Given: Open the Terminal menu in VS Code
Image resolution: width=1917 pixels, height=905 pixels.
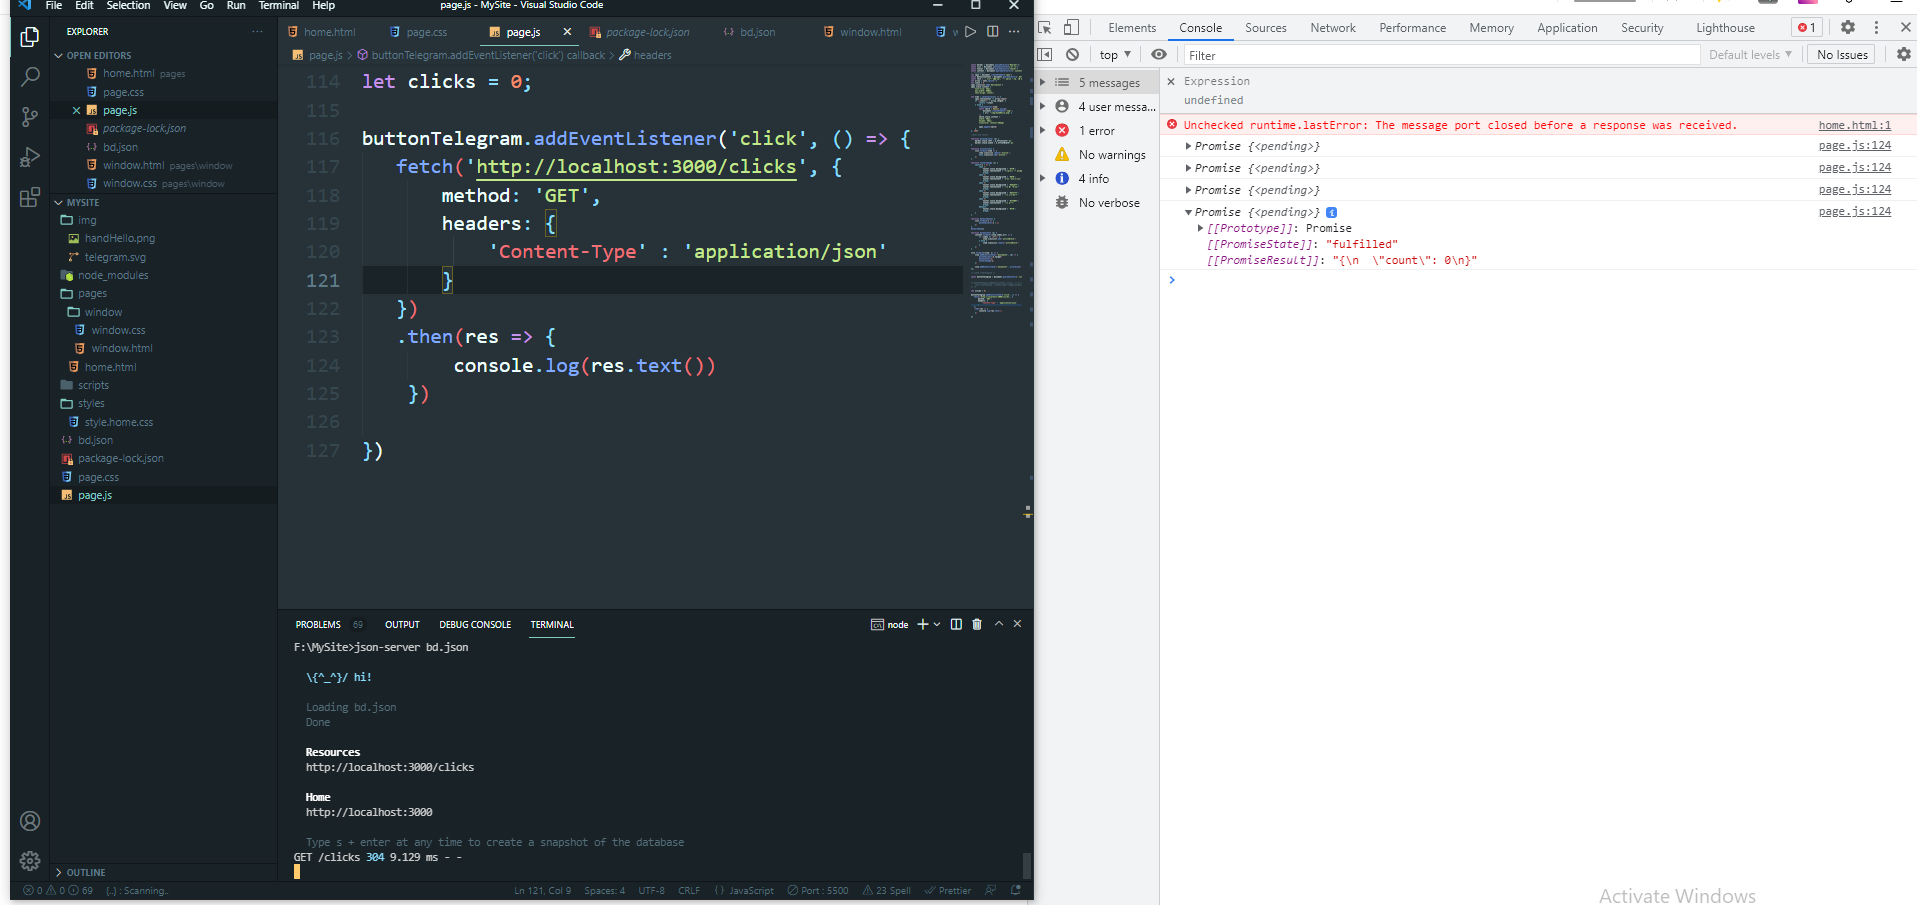Looking at the screenshot, I should 278,6.
